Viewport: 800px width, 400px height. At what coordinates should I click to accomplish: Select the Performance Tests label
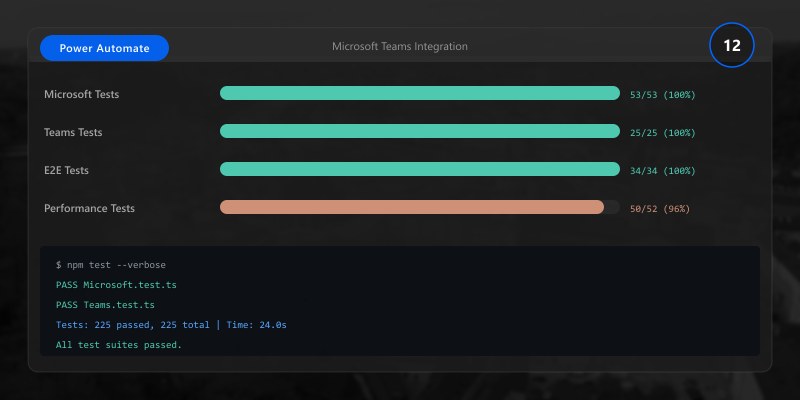coord(89,208)
